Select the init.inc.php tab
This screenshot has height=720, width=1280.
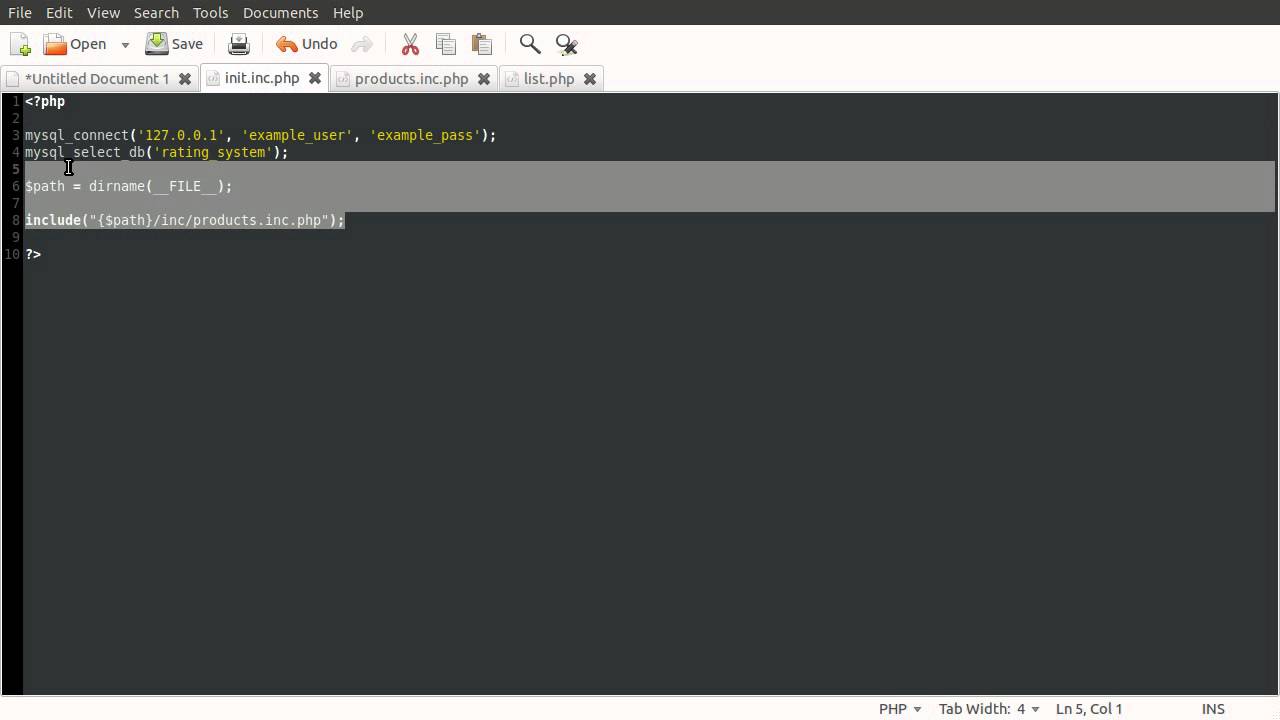tap(262, 77)
